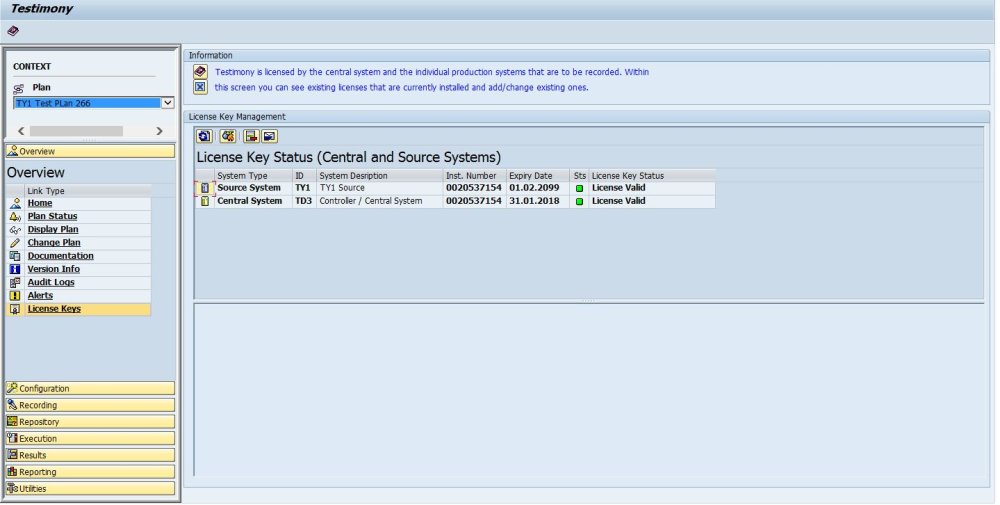
Task: Click the Link Type column header
Action: (88, 191)
